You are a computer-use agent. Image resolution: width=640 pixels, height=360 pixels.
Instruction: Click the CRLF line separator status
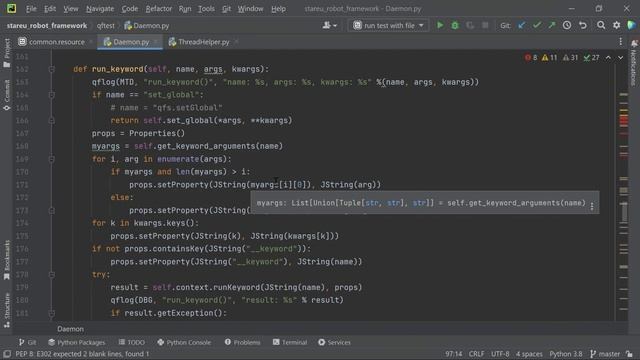(476, 354)
